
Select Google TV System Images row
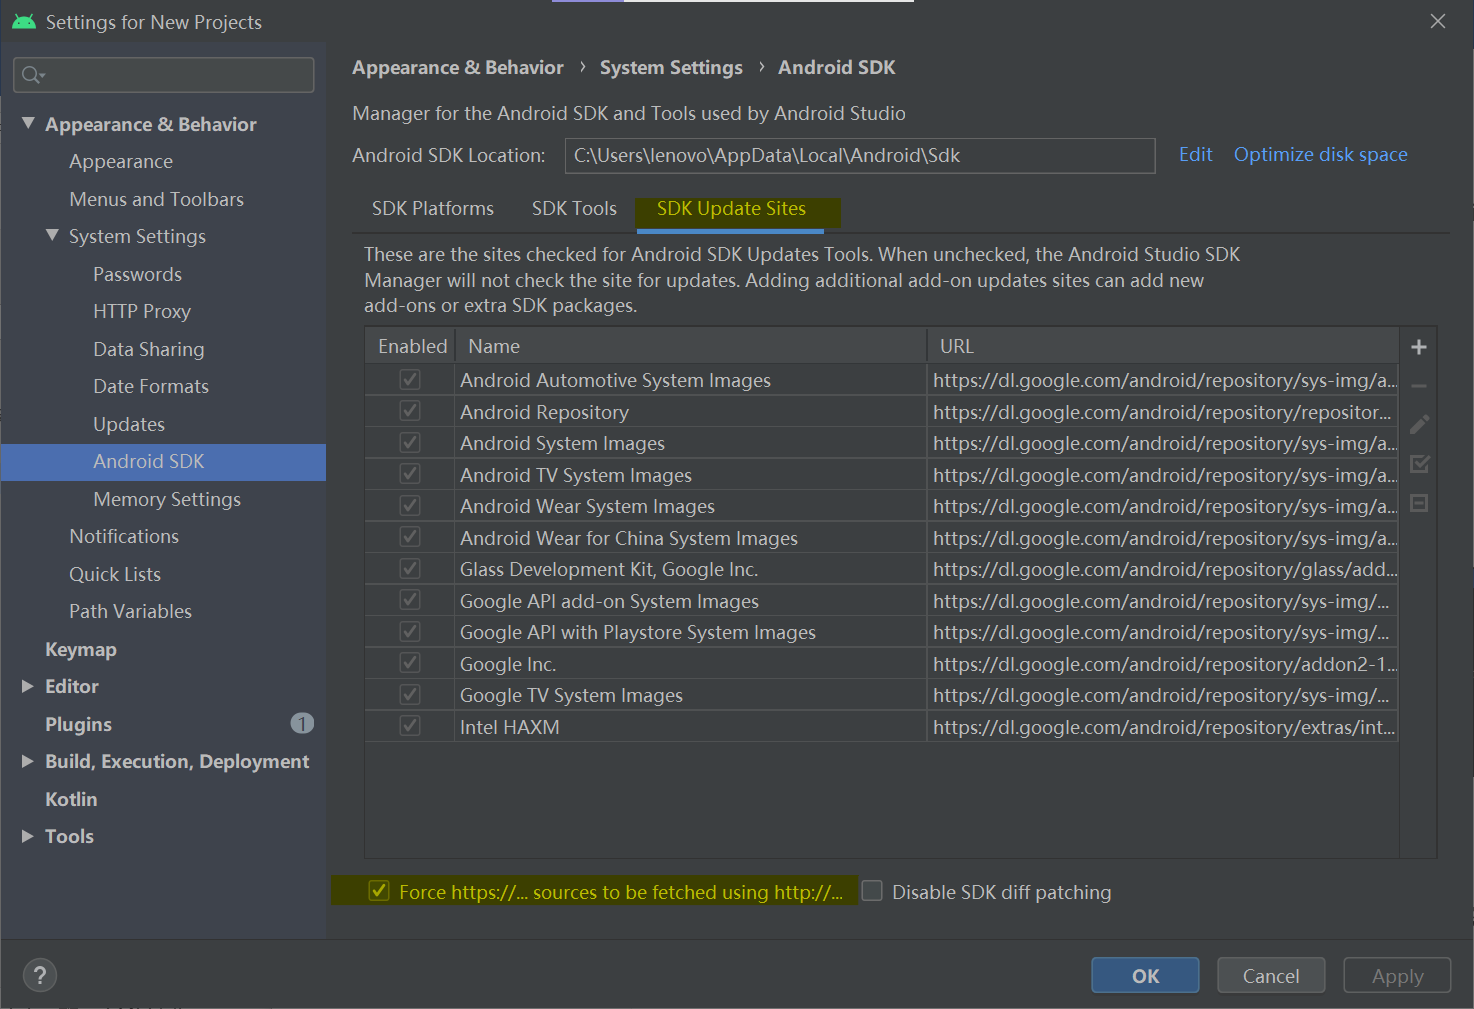coord(881,695)
